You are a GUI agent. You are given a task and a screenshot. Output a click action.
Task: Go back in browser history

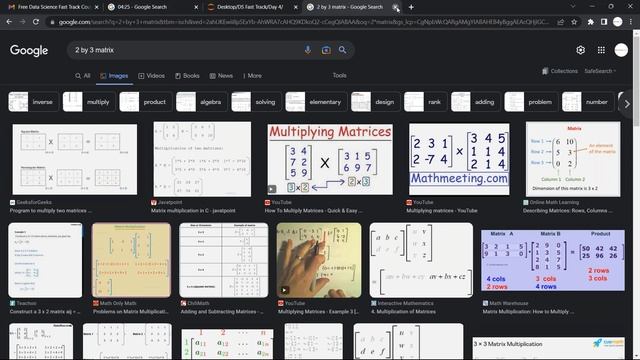(9, 22)
